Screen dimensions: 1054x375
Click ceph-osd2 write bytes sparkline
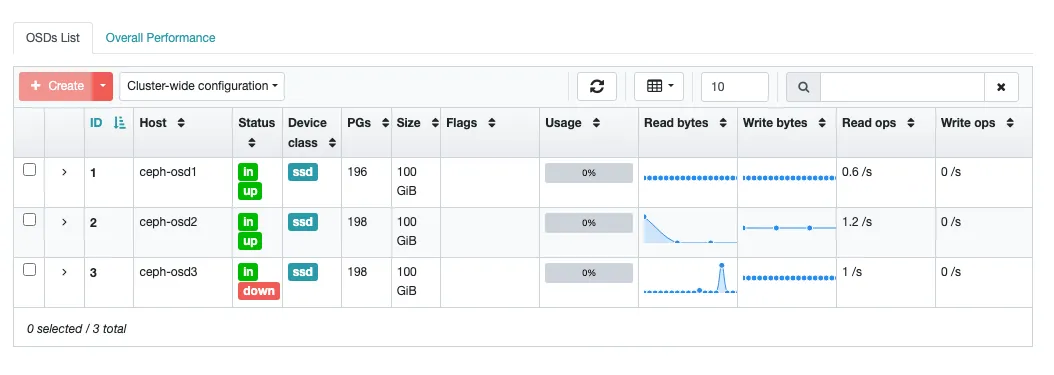(x=789, y=228)
